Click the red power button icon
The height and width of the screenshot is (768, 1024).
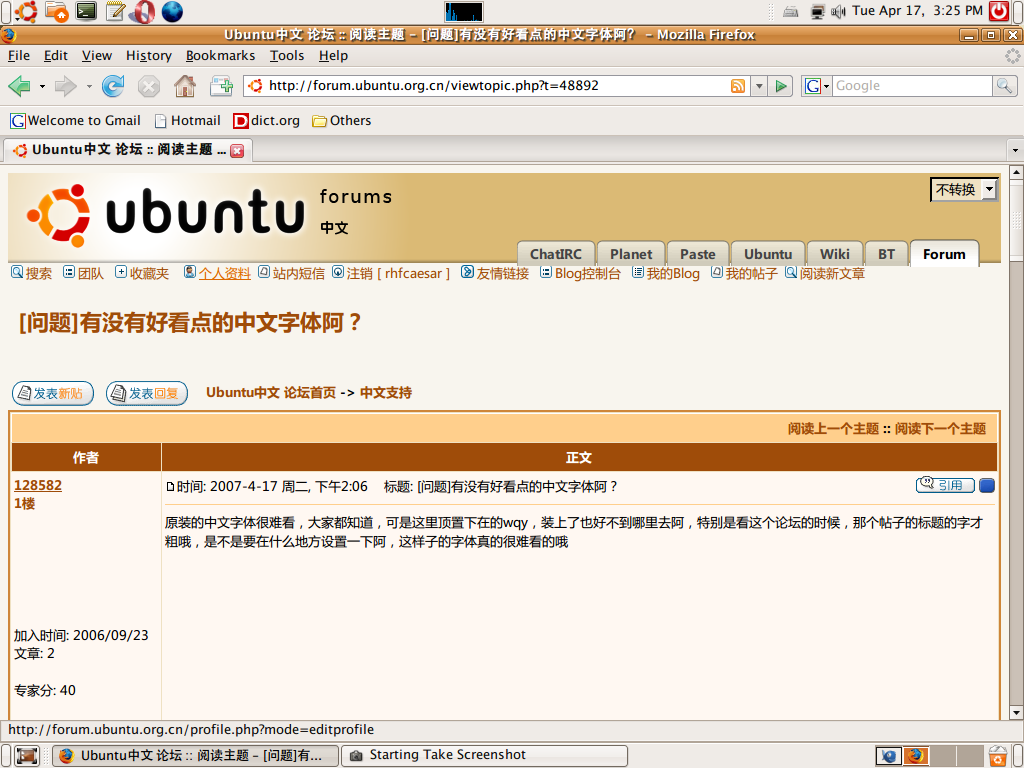[x=999, y=11]
